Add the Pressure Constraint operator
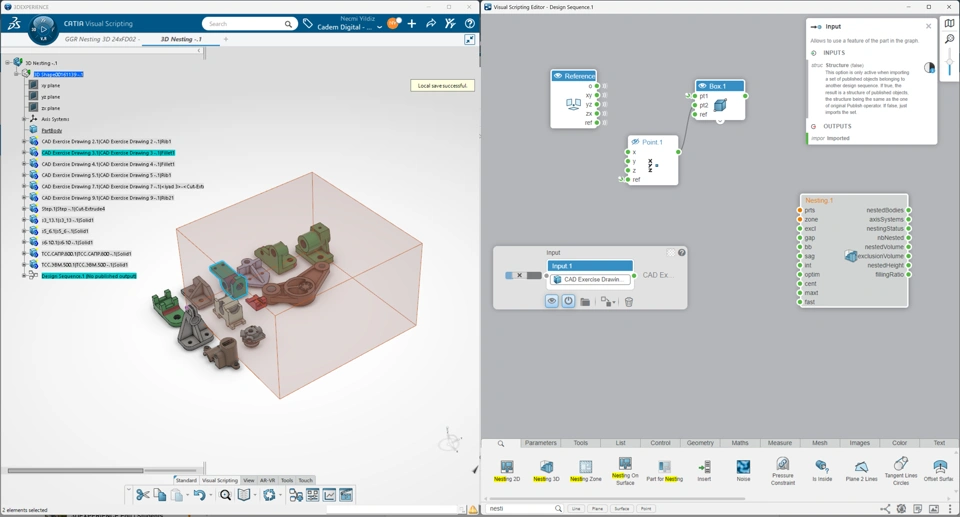This screenshot has height=517, width=960. click(782, 470)
